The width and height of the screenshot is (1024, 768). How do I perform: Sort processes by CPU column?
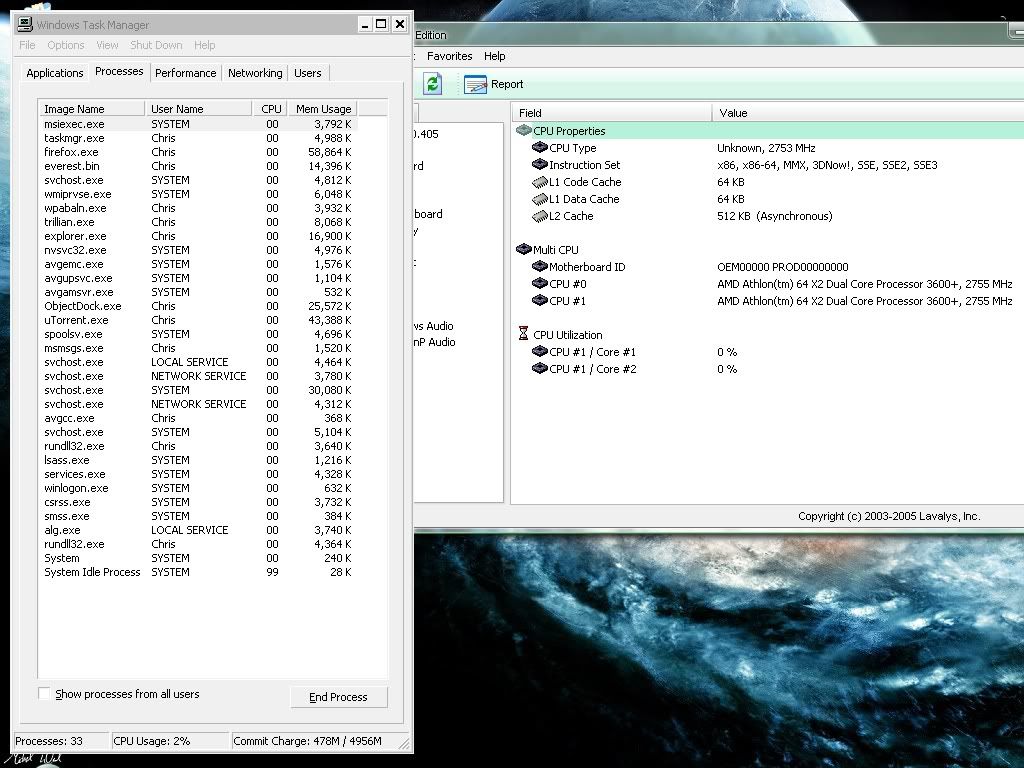[x=271, y=108]
